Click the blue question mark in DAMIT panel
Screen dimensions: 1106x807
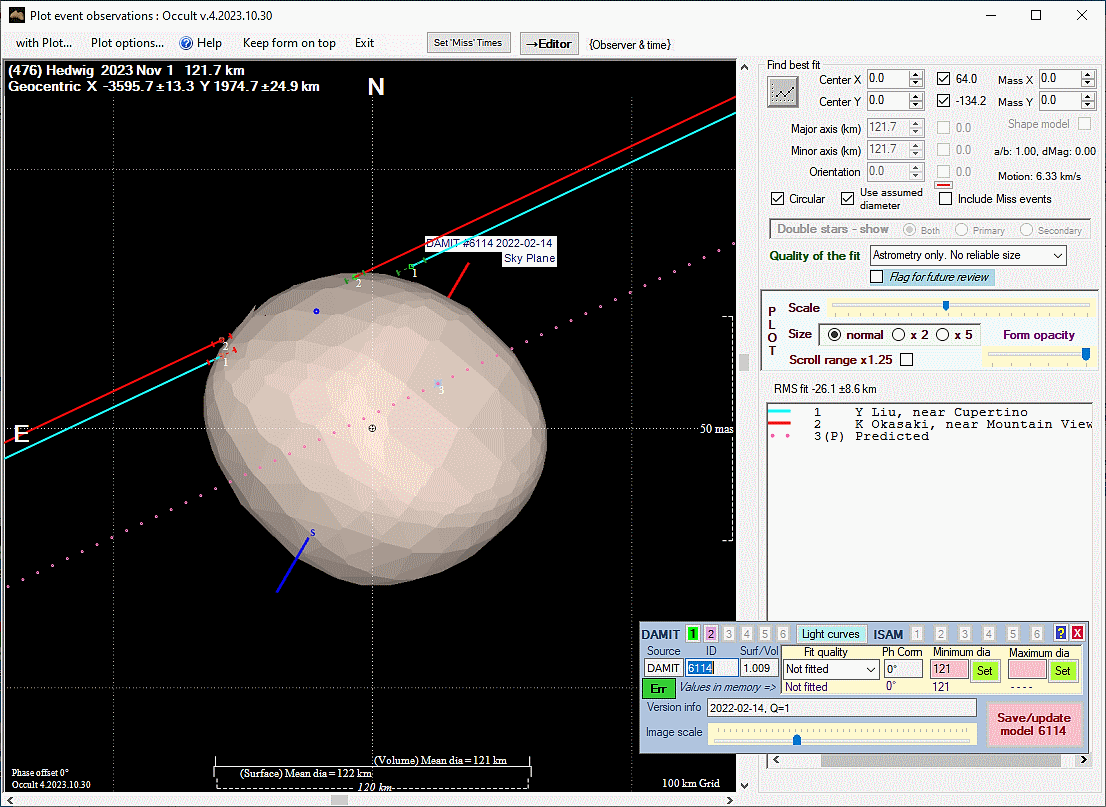1061,634
